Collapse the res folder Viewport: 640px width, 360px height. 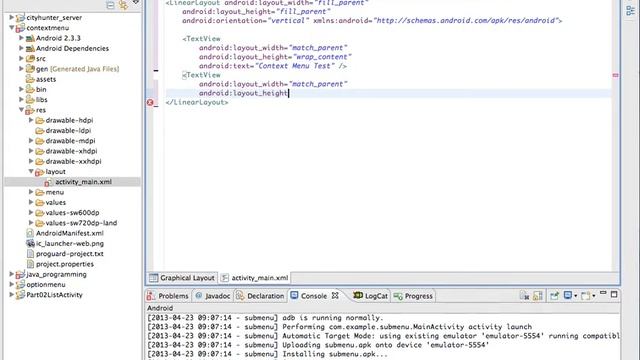tap(21, 110)
